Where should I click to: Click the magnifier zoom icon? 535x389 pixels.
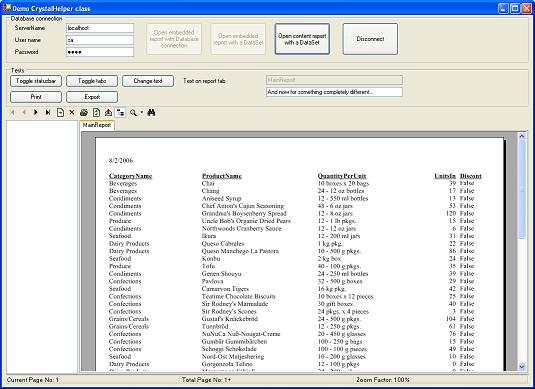click(x=133, y=112)
